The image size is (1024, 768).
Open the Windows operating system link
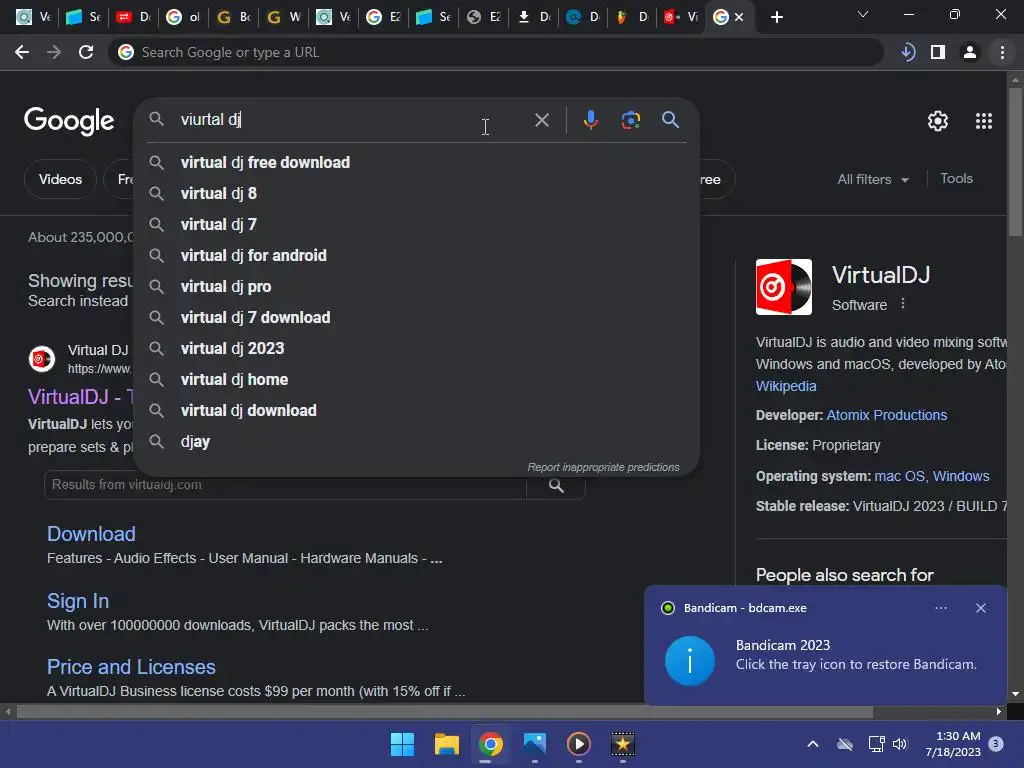tap(961, 477)
